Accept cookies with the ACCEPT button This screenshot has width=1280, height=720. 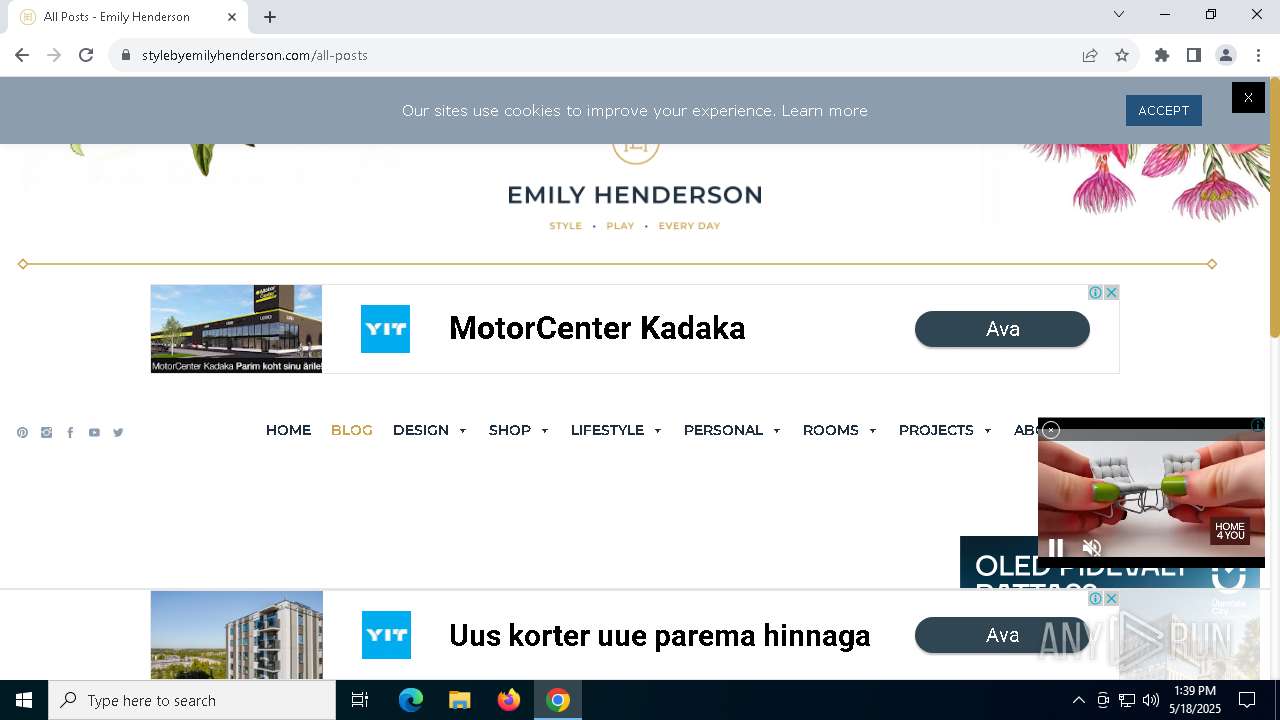(x=1164, y=110)
